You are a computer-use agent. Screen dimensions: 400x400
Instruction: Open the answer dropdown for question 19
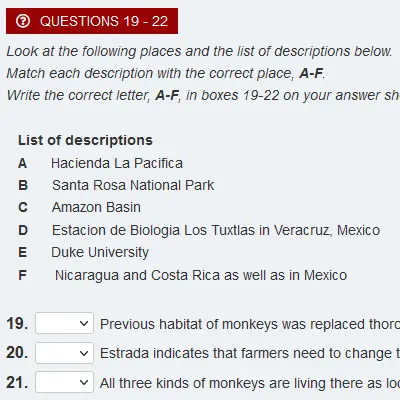64,323
